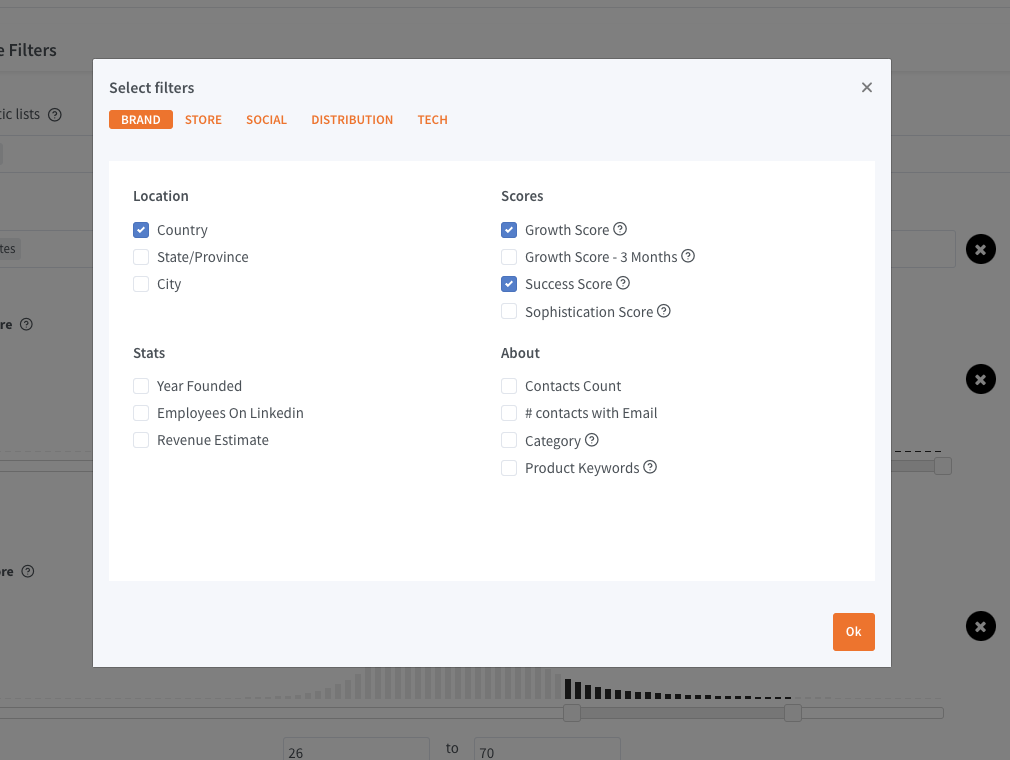Click help icon next to Category
1010x760 pixels.
pyautogui.click(x=592, y=440)
